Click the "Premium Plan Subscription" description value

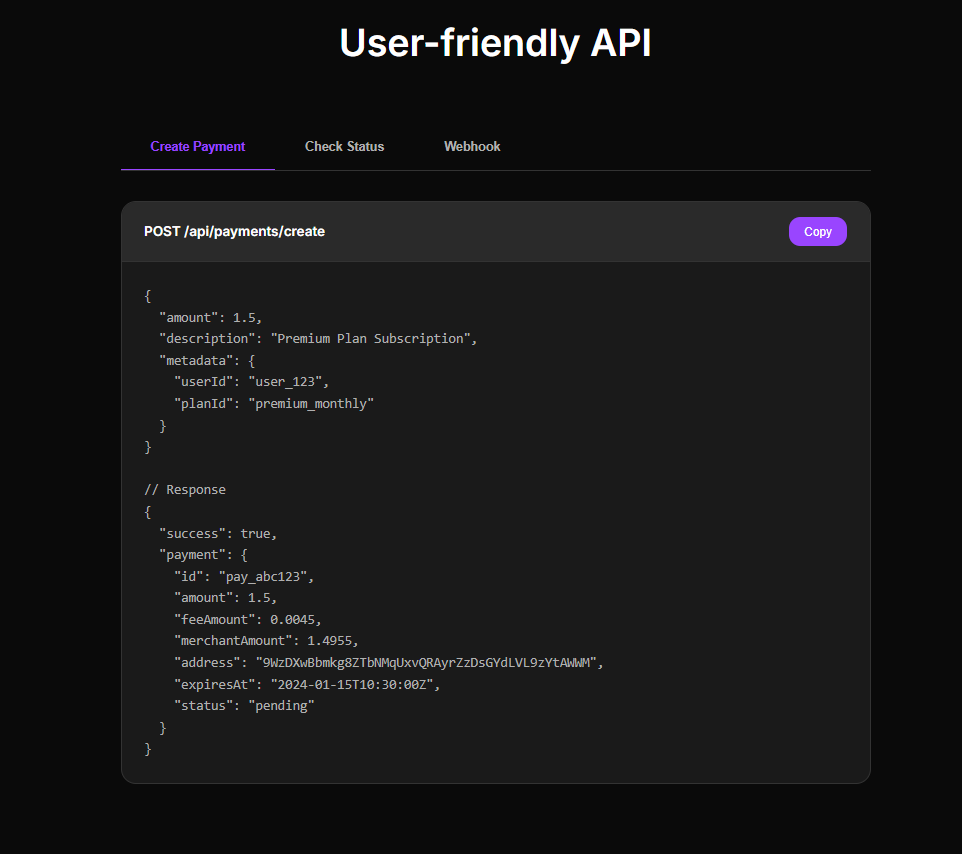pyautogui.click(x=370, y=339)
